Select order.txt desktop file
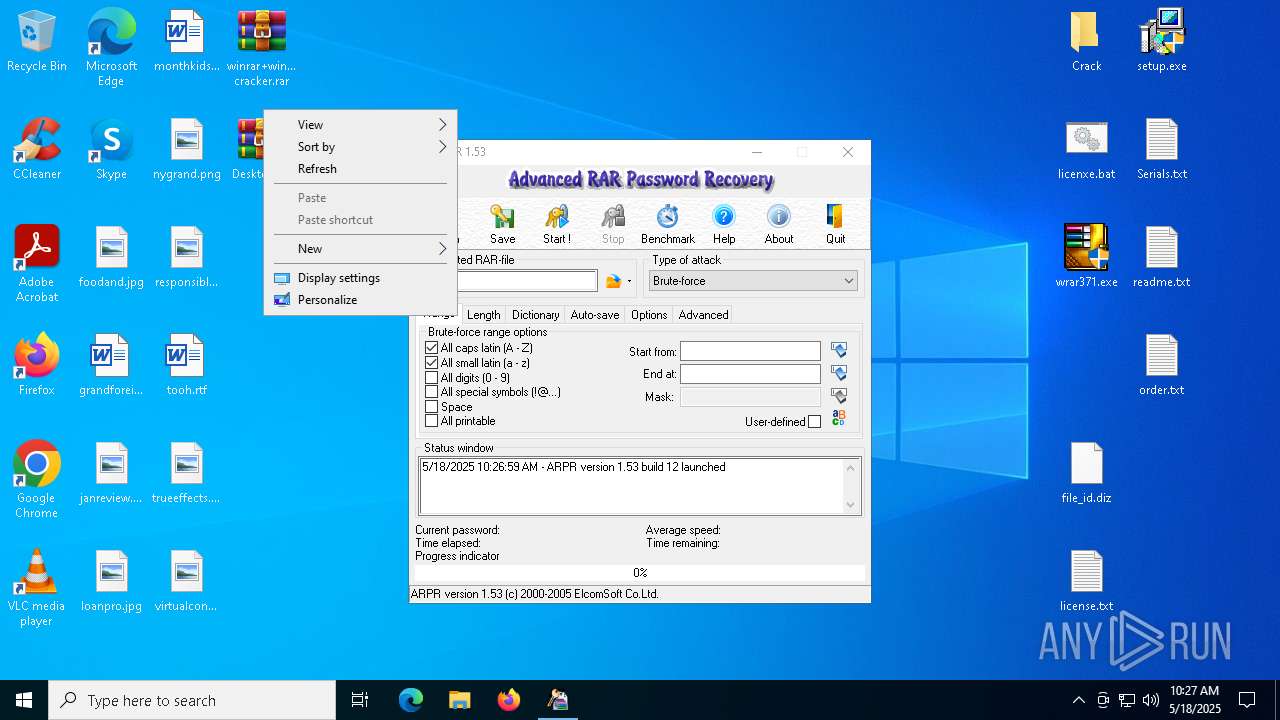Screen dimensions: 1280x720 tap(1162, 365)
